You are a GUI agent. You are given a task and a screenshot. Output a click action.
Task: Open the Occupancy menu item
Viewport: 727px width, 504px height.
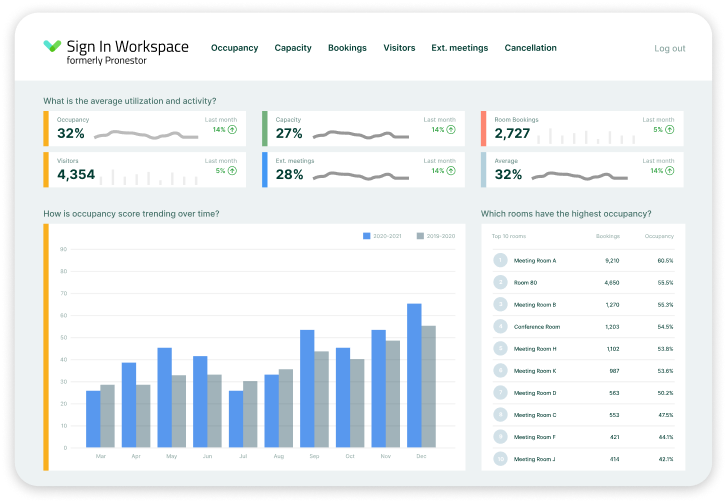click(234, 48)
